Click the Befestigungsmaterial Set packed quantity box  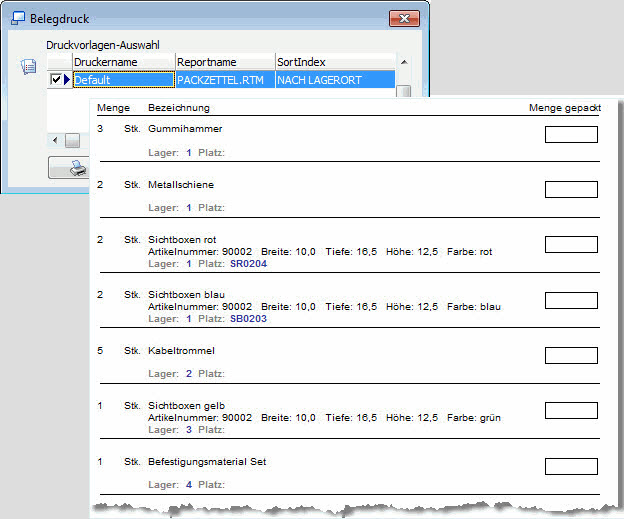pyautogui.click(x=571, y=466)
